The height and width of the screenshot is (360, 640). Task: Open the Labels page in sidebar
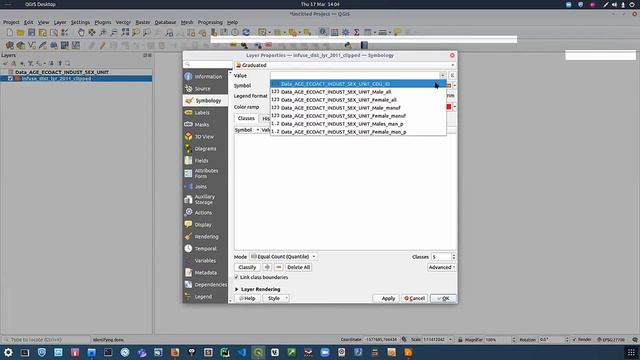(x=205, y=113)
